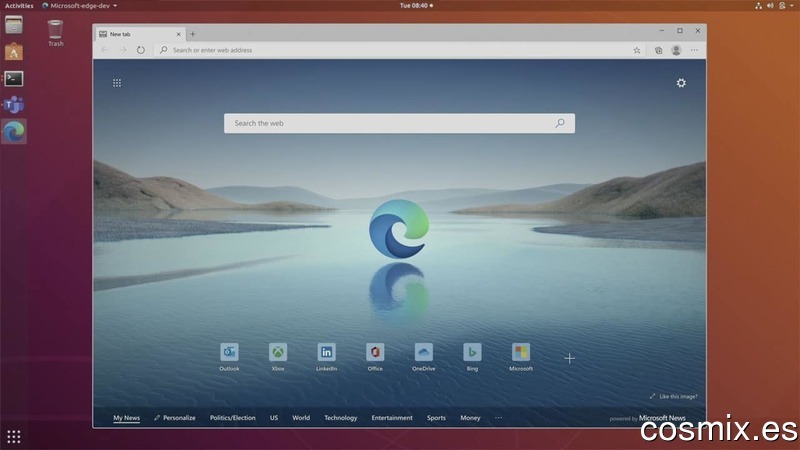Open the user profile avatar

(677, 50)
